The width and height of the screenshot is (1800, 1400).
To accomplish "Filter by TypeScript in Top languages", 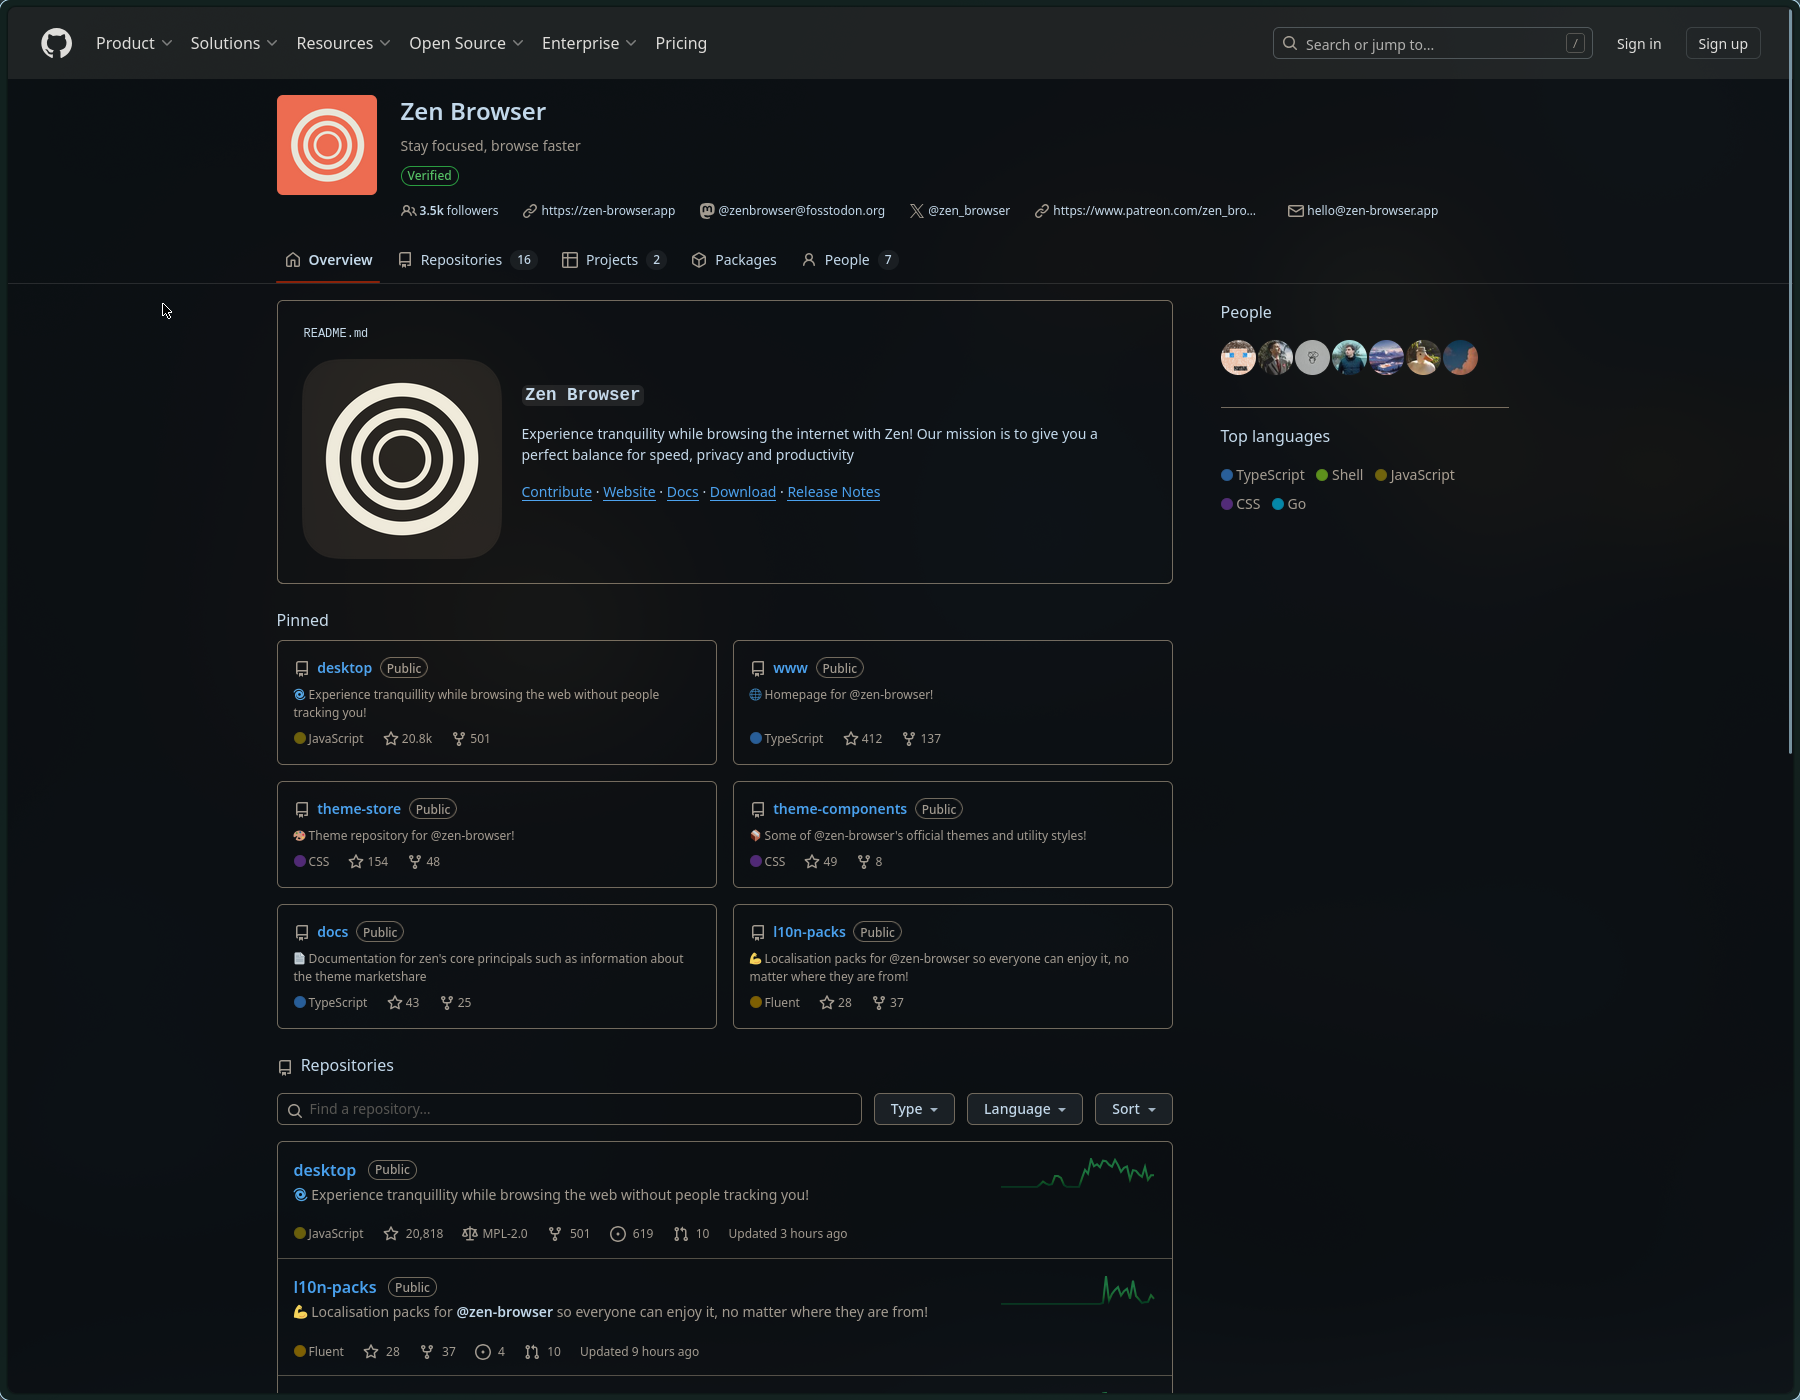I will coord(1263,475).
